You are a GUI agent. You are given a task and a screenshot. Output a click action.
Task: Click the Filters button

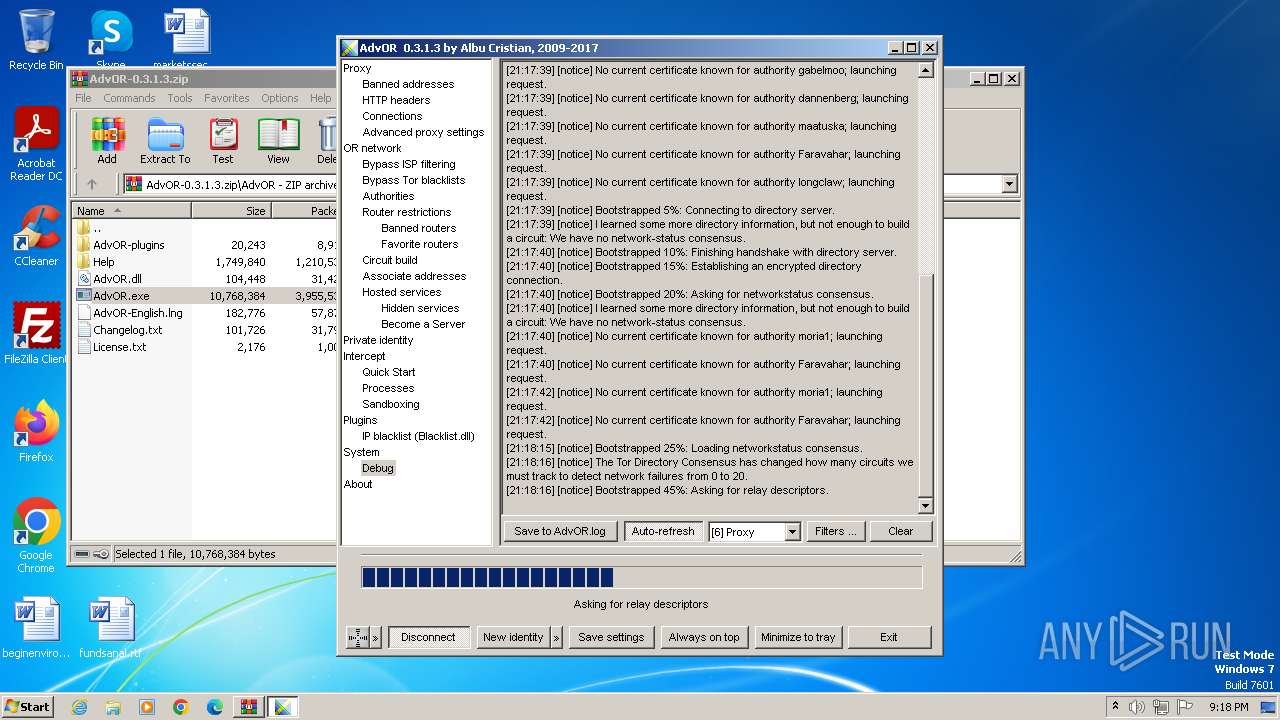coord(836,531)
